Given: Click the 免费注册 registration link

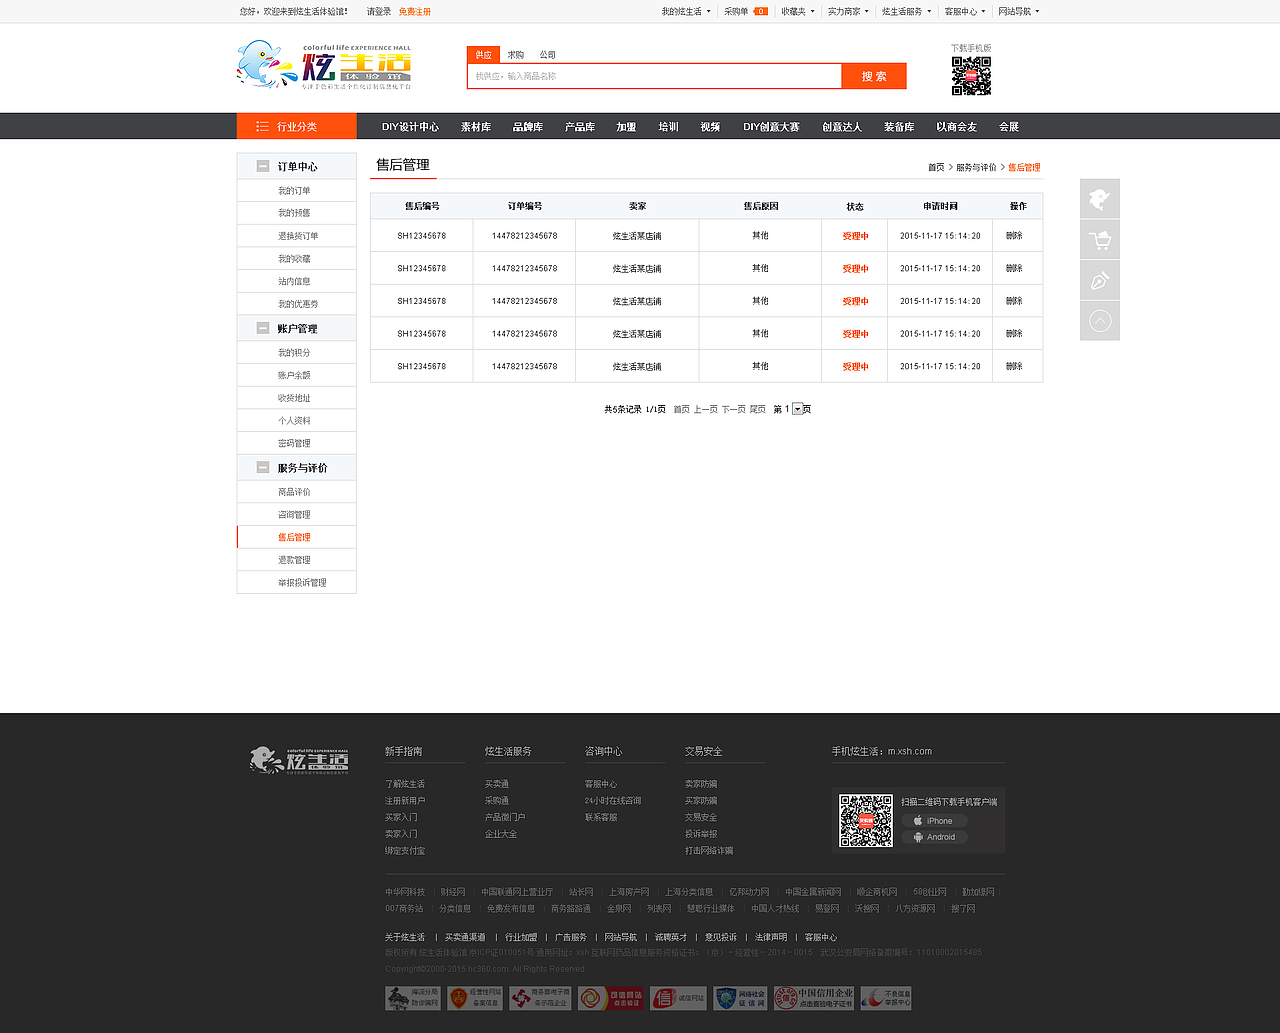Looking at the screenshot, I should coord(413,10).
